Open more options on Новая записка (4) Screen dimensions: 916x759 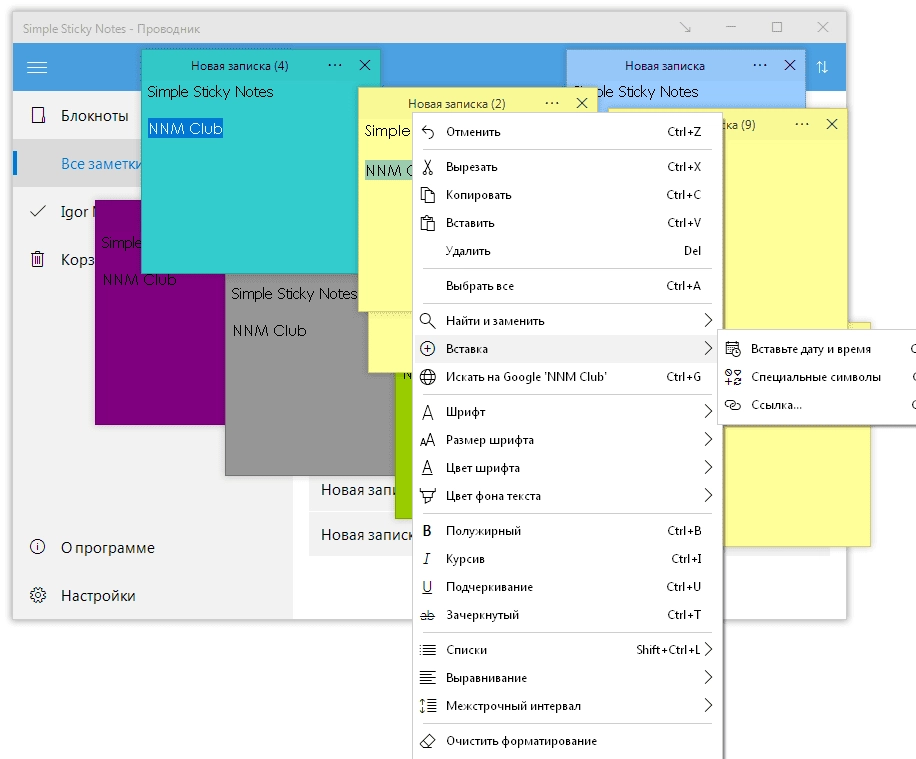pos(335,65)
